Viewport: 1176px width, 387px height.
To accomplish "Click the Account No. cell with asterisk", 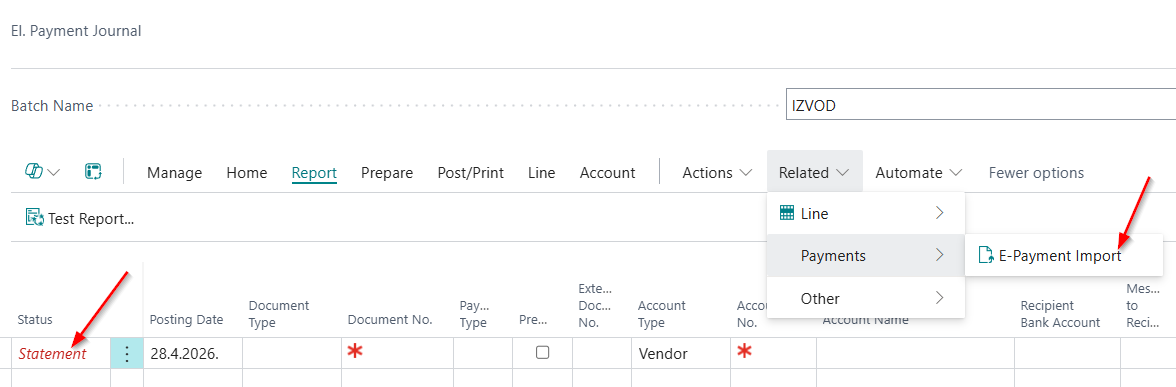I will (x=773, y=353).
